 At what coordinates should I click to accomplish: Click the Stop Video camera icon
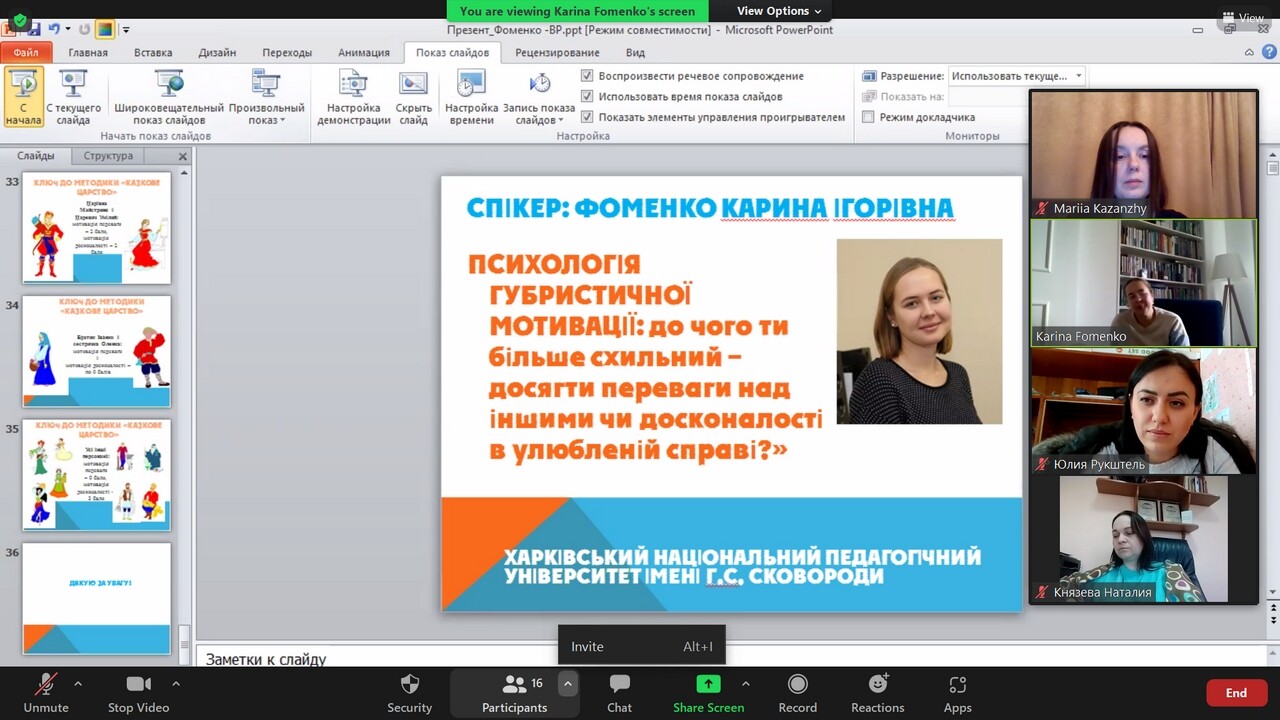point(138,685)
